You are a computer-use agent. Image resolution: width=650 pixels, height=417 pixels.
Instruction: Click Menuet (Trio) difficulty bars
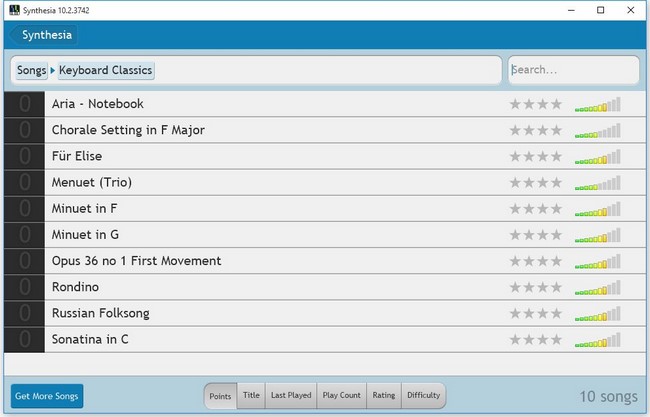coord(598,183)
